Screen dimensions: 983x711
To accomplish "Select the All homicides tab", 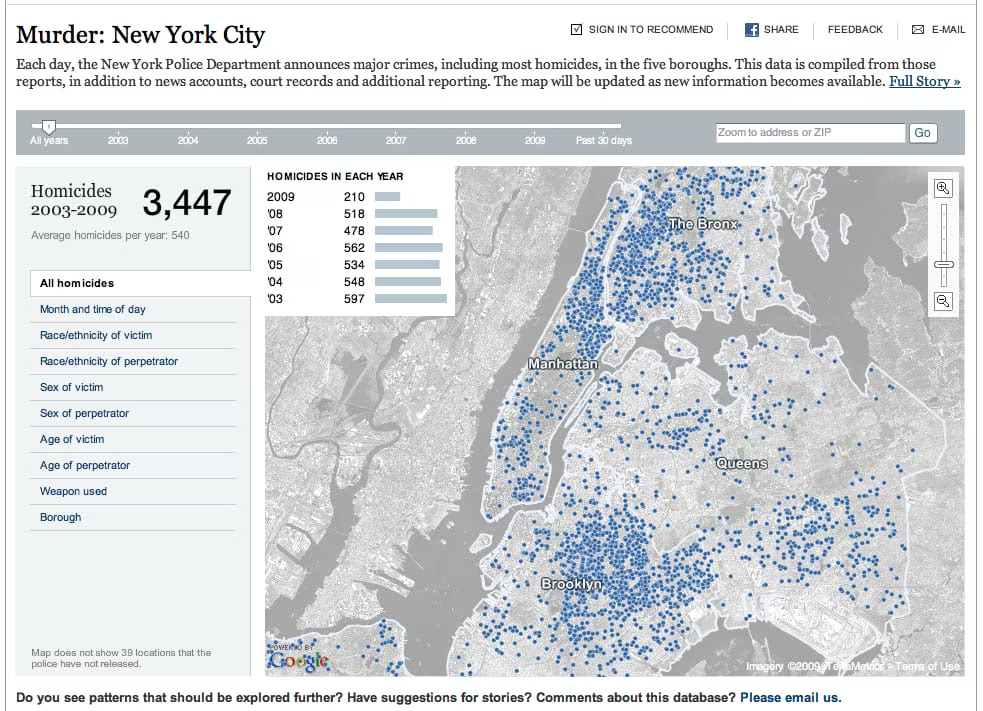I will pyautogui.click(x=140, y=283).
